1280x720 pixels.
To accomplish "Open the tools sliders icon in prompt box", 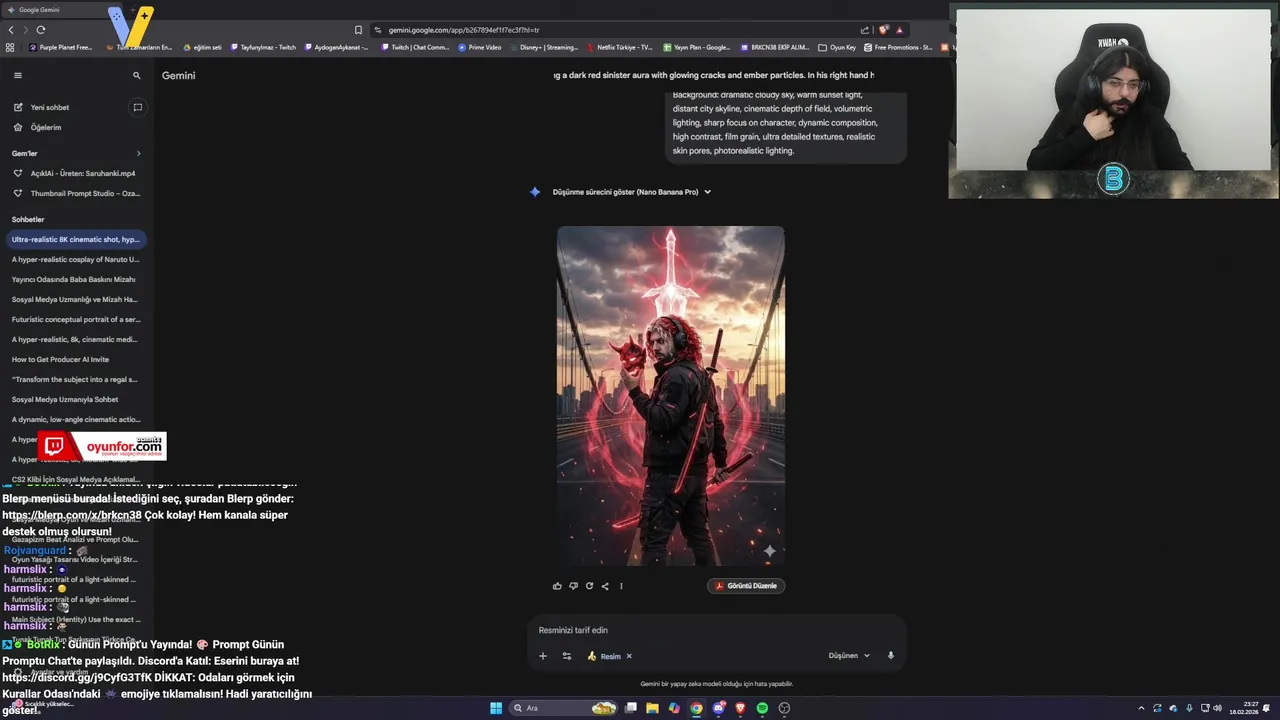I will pyautogui.click(x=567, y=656).
